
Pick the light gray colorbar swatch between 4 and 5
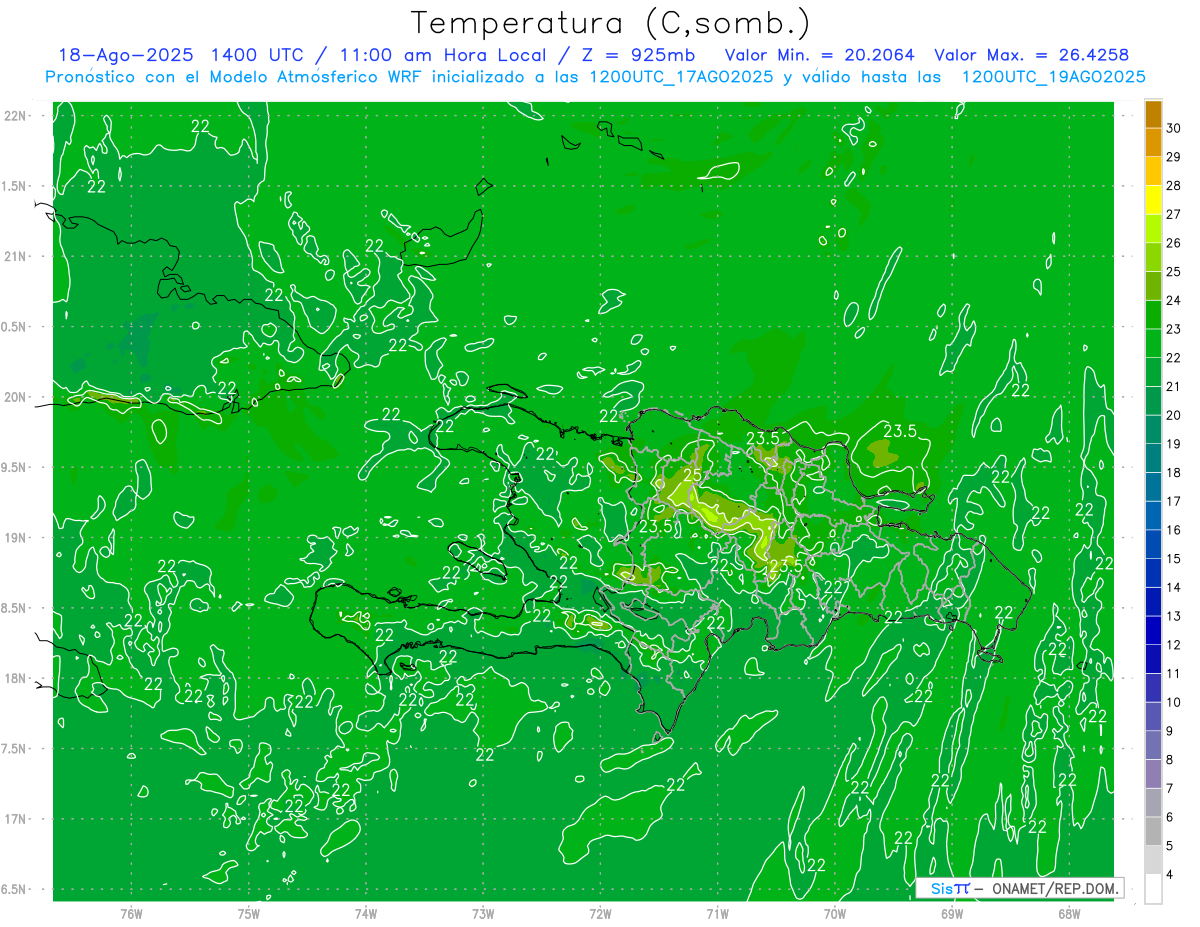click(x=1153, y=860)
